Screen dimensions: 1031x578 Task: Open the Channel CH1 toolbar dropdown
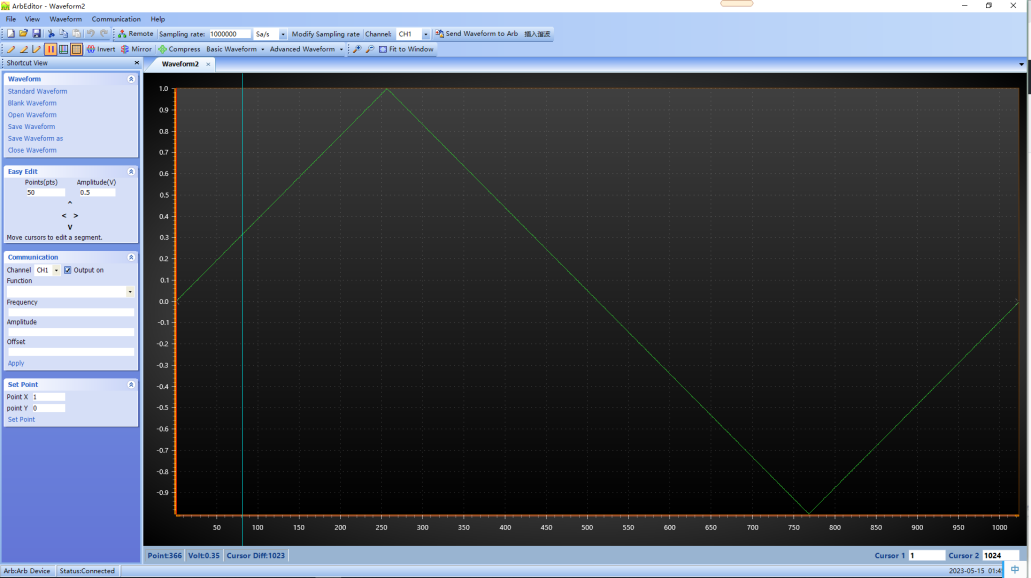coord(427,33)
